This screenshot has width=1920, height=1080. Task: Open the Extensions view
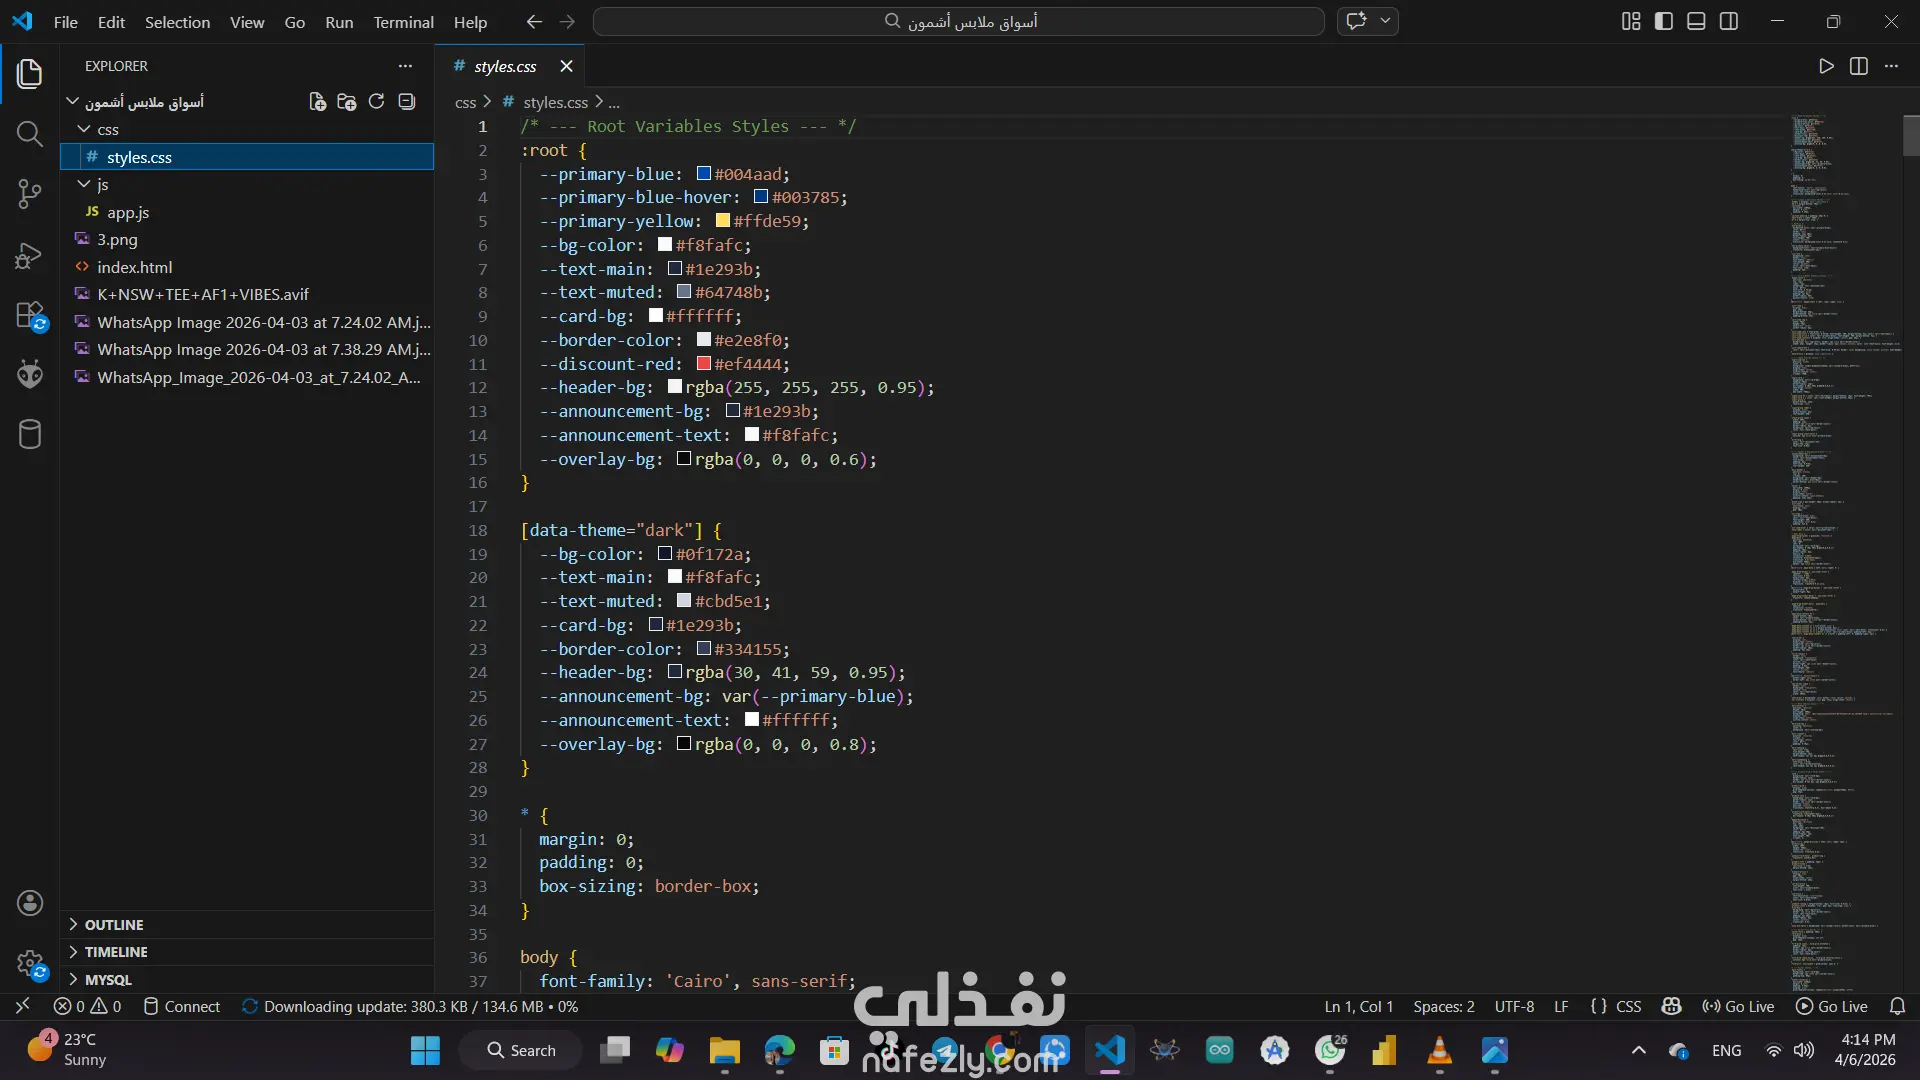coord(30,316)
